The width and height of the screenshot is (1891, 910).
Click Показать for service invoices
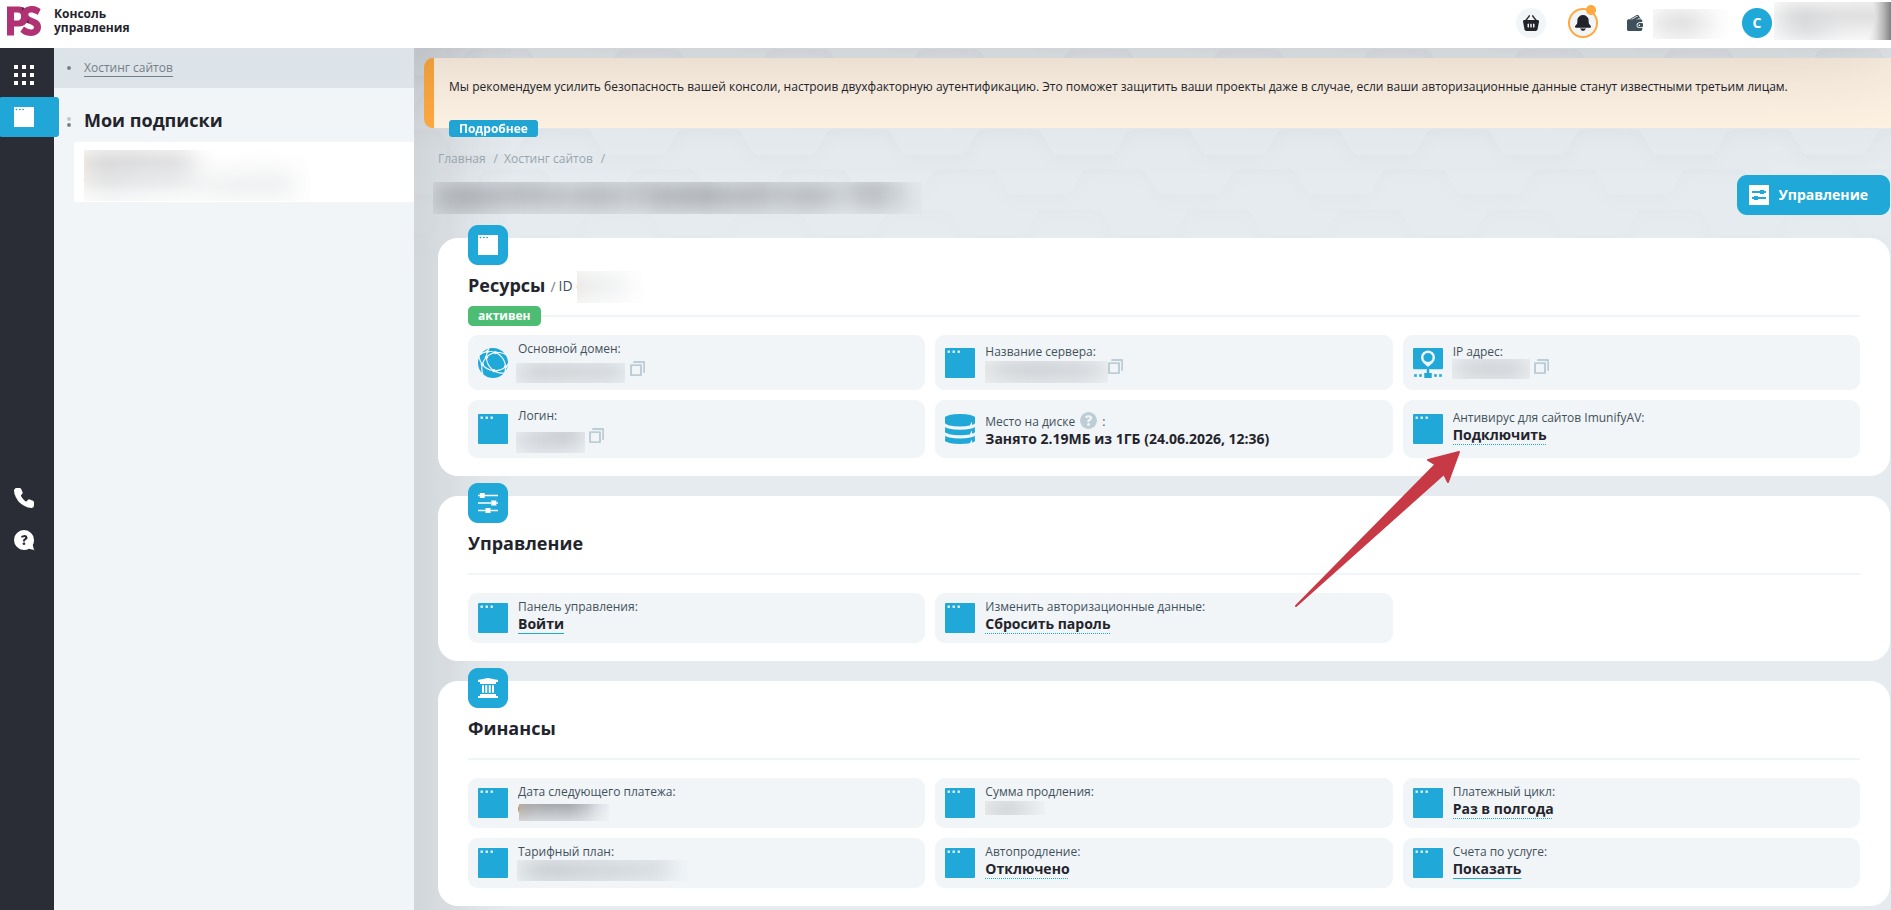click(x=1486, y=869)
